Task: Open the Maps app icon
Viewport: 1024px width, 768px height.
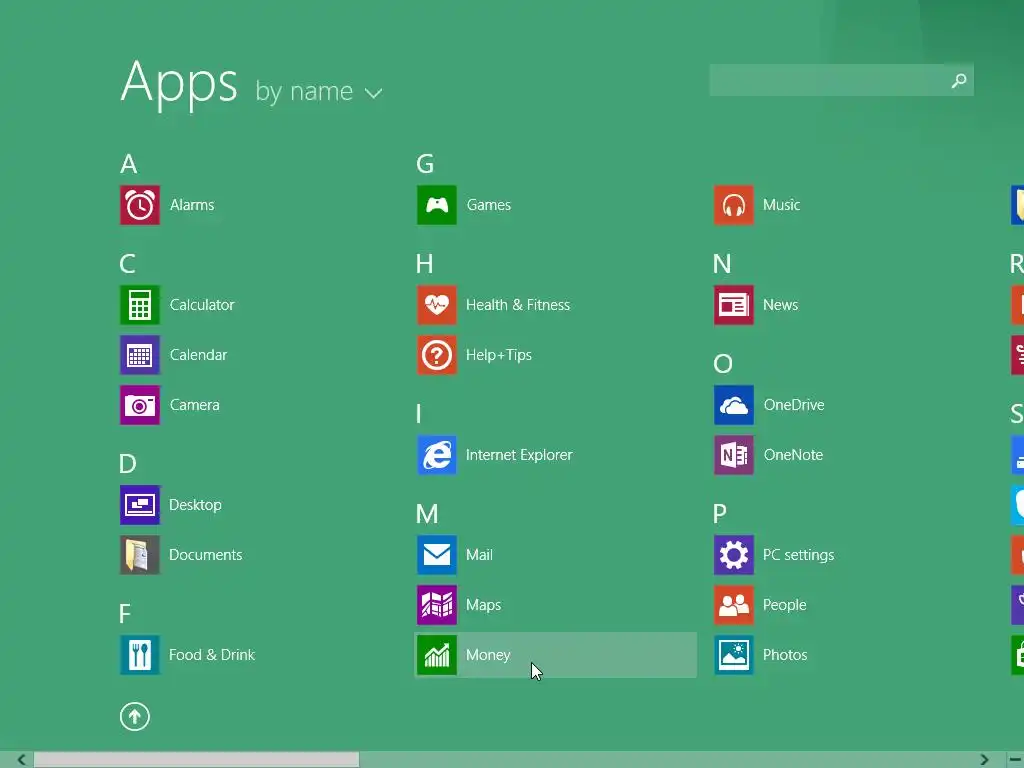Action: (437, 605)
